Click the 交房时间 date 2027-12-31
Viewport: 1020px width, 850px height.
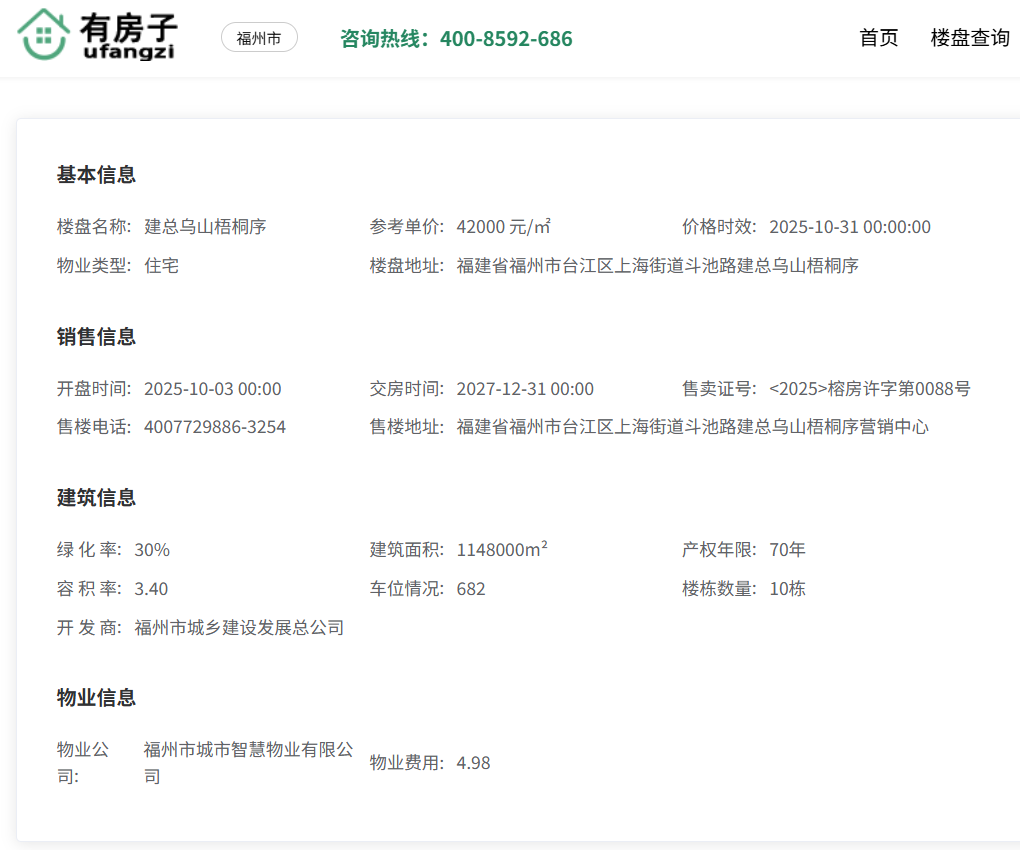pyautogui.click(x=525, y=389)
